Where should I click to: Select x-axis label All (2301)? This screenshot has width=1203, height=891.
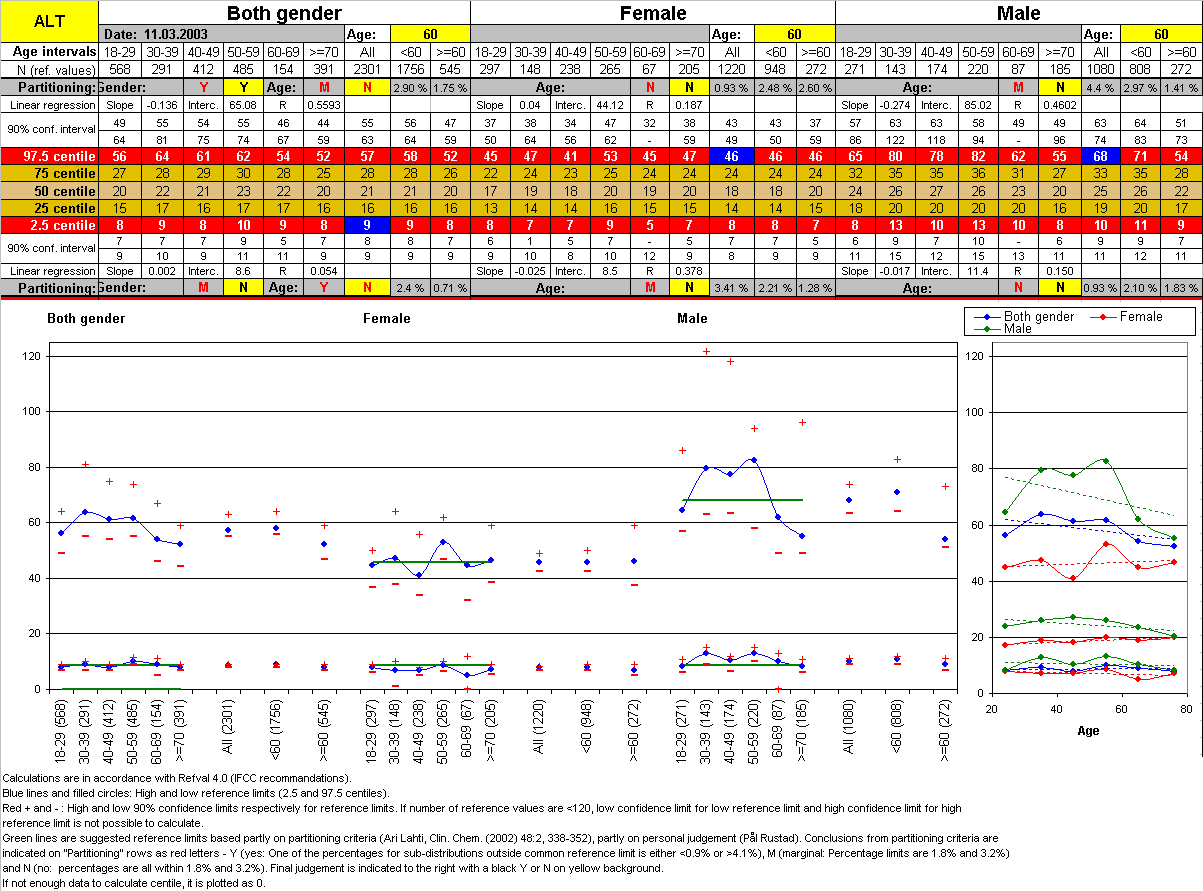229,729
